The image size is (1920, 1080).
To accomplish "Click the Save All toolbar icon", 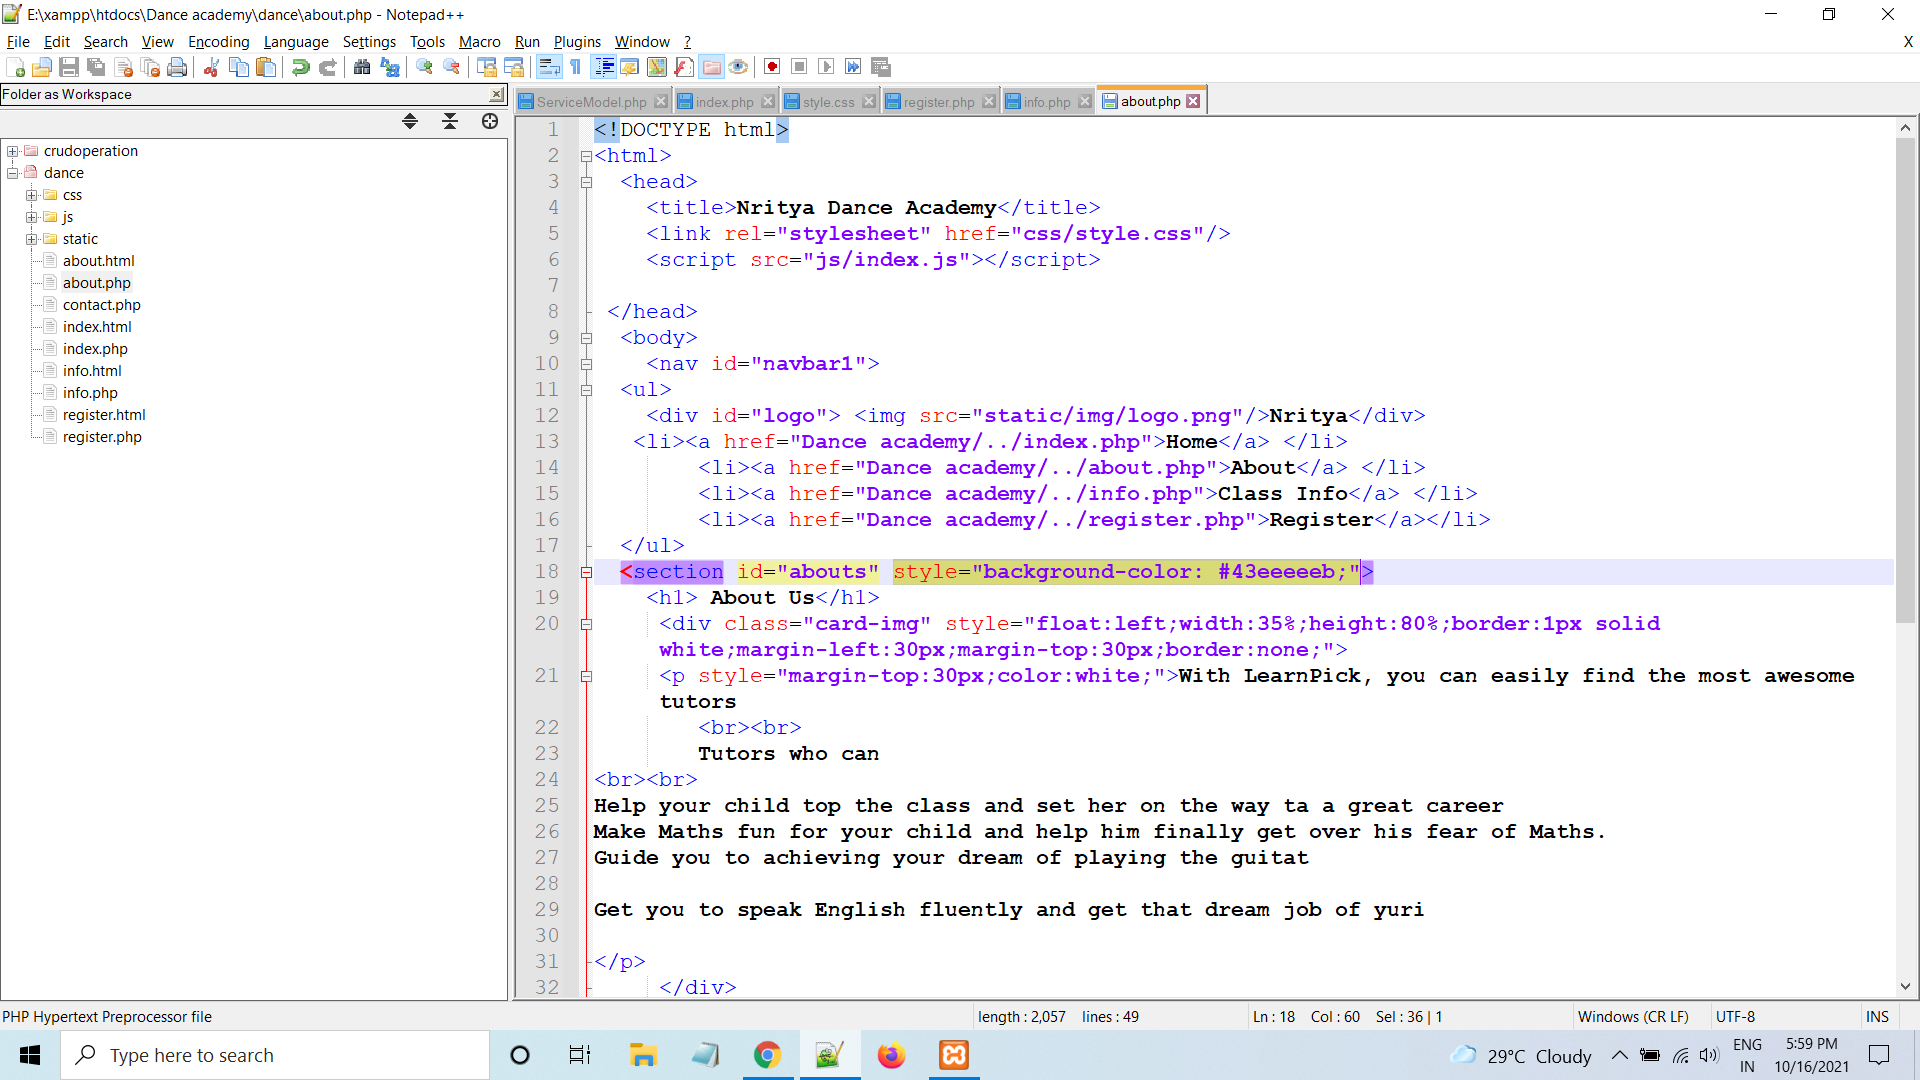I will tap(96, 67).
